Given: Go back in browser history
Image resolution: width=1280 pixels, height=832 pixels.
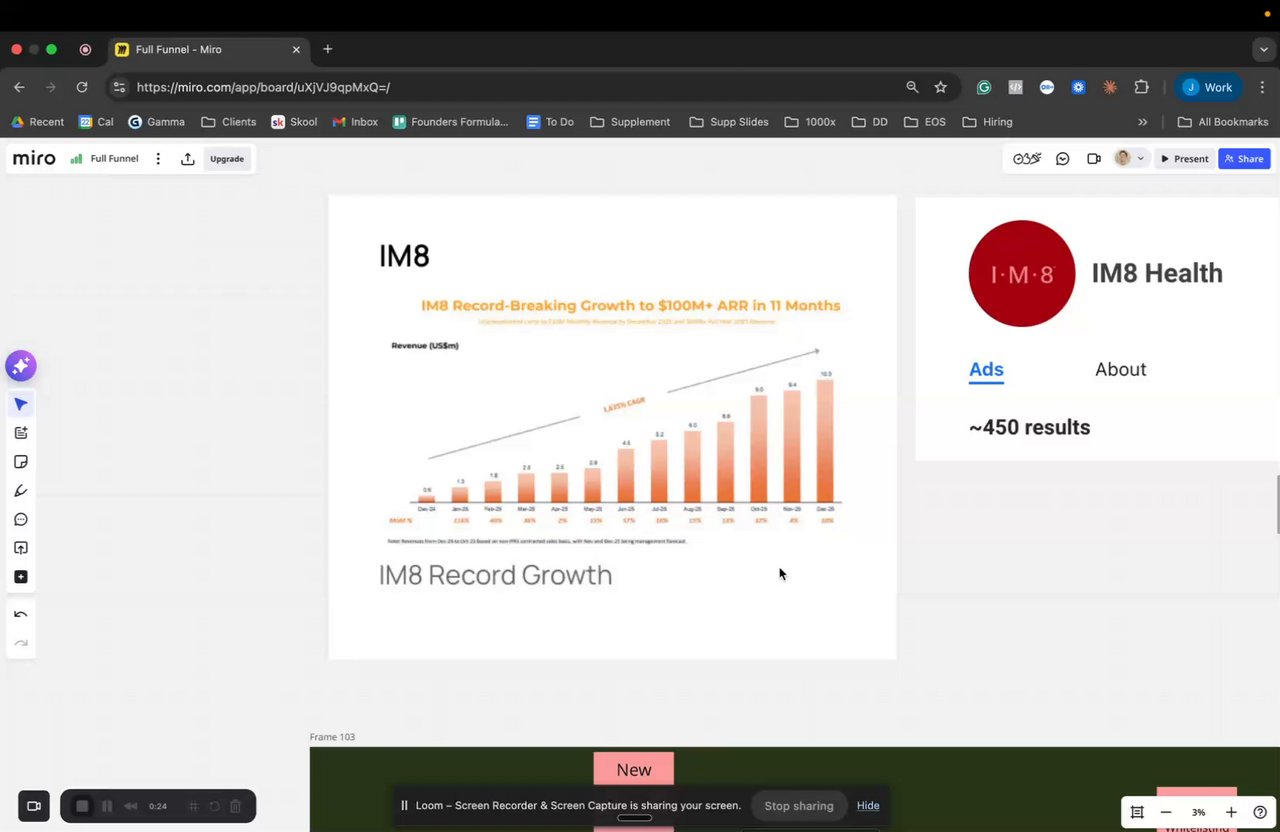Looking at the screenshot, I should click(19, 87).
